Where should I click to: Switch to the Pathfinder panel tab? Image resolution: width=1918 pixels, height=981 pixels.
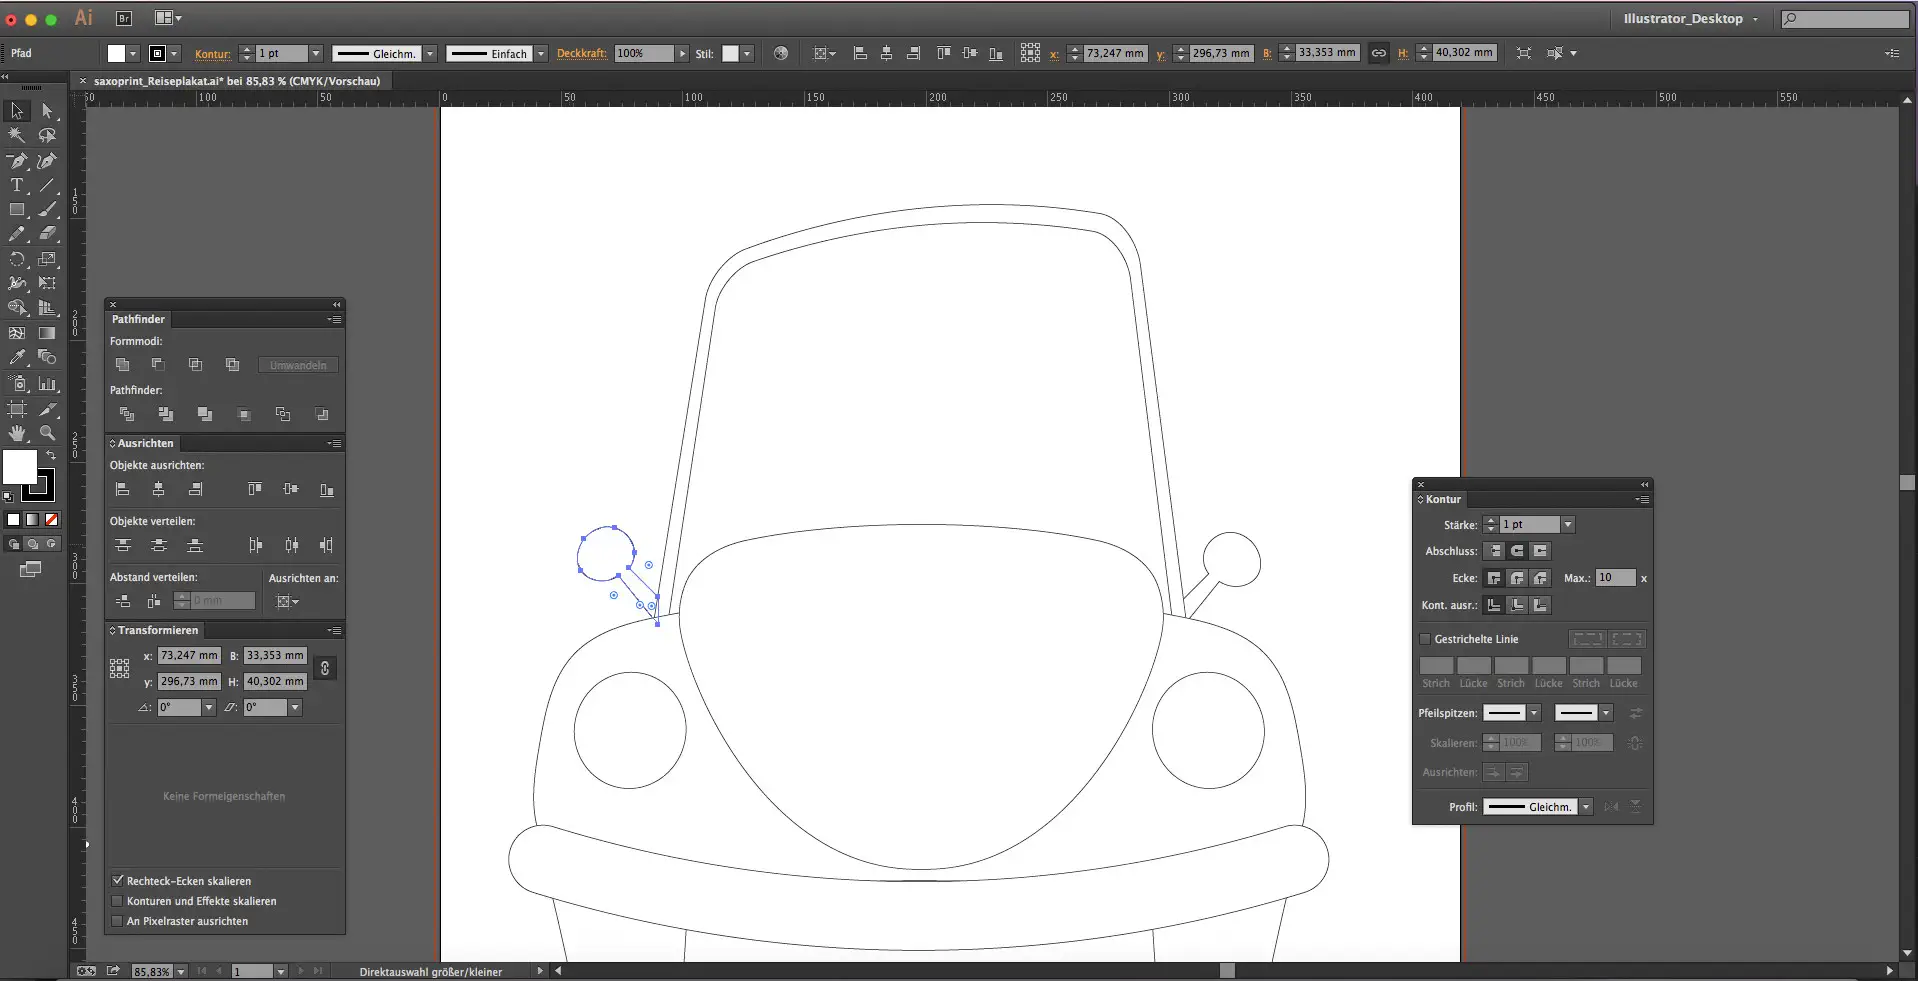point(138,319)
